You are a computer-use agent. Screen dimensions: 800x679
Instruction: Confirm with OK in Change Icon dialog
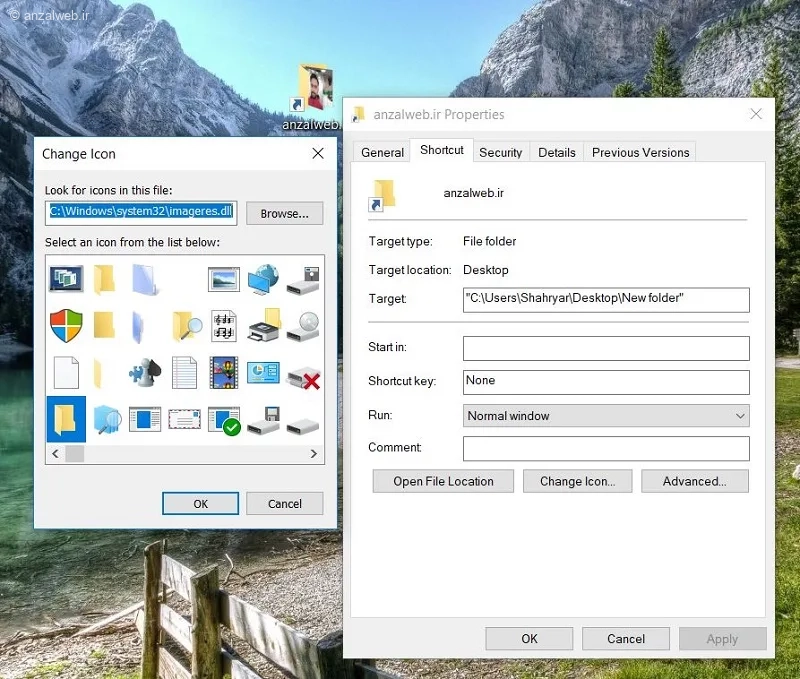click(200, 504)
